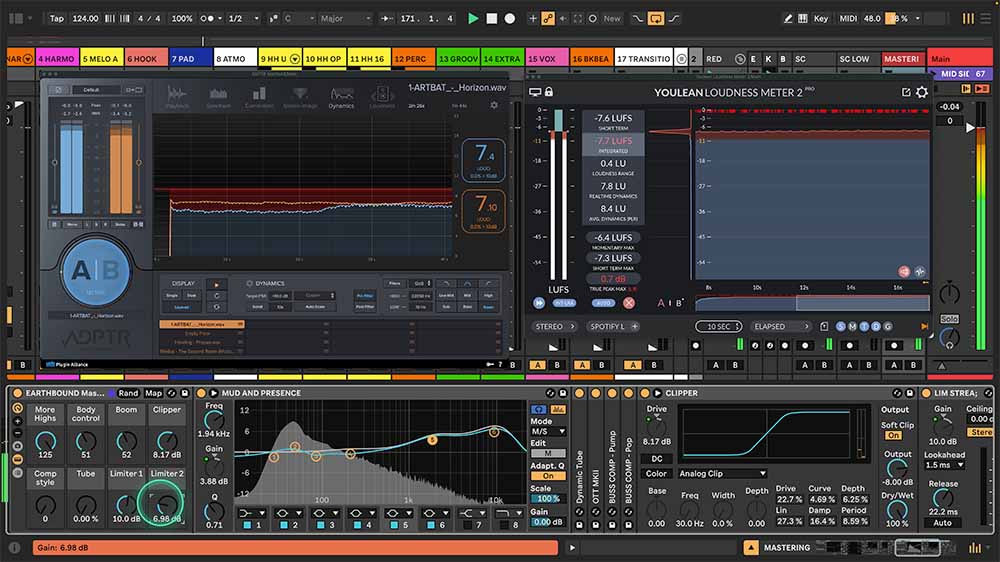Open the SPOTIFY L preset selector
Image resolution: width=1000 pixels, height=562 pixels.
tap(614, 327)
